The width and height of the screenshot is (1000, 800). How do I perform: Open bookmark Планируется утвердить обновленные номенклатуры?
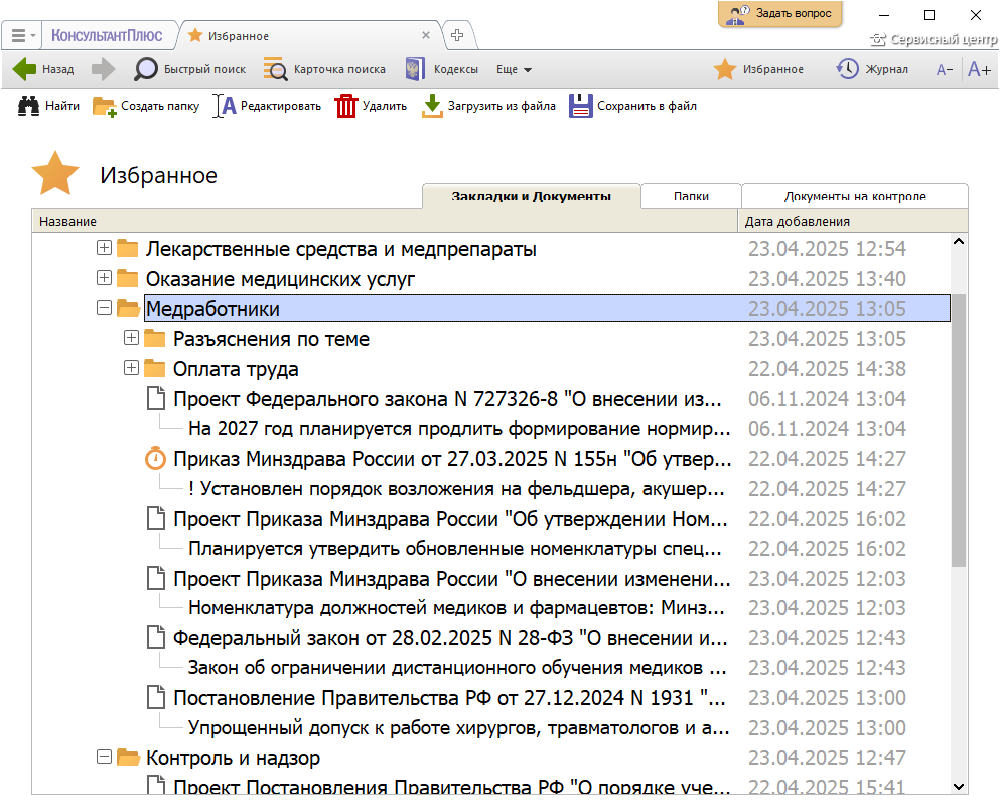tap(454, 549)
